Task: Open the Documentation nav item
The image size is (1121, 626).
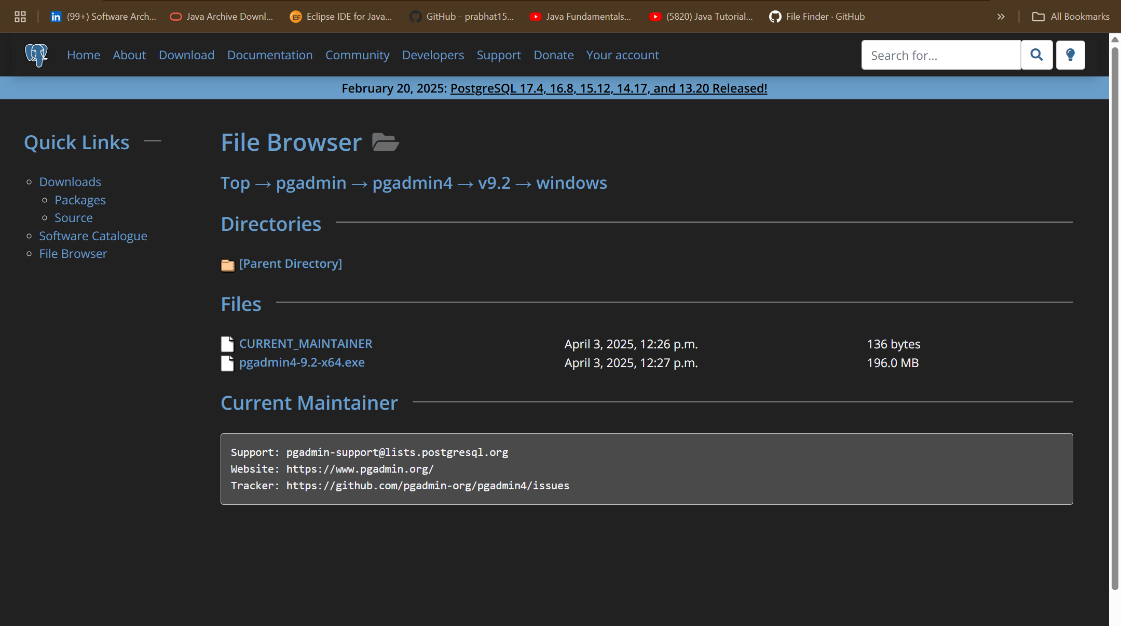Action: [x=270, y=55]
